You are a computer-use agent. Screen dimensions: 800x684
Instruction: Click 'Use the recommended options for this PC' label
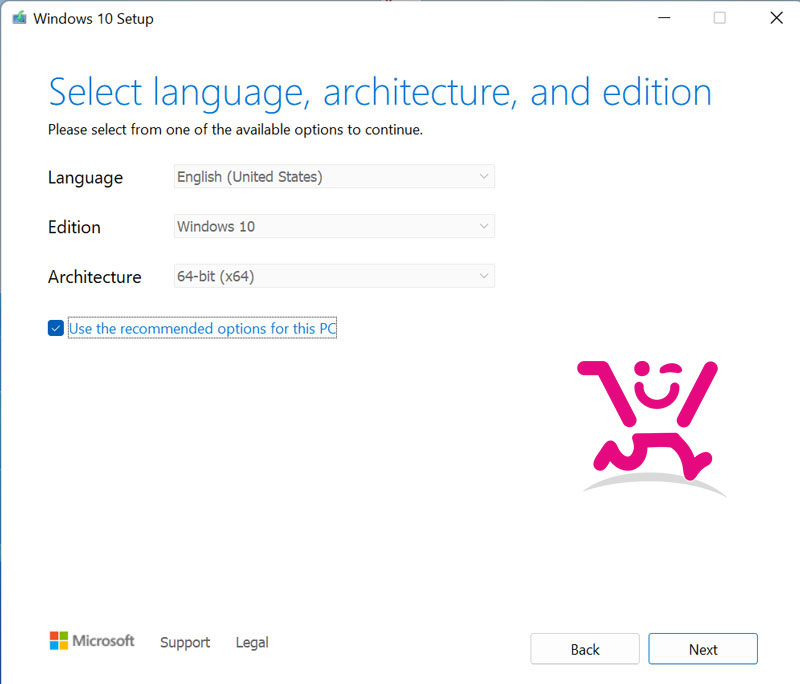(x=203, y=328)
